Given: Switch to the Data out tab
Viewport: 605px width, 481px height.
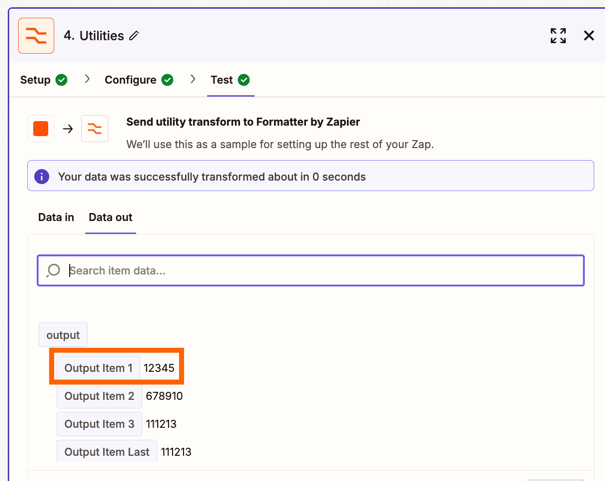Looking at the screenshot, I should coord(110,217).
